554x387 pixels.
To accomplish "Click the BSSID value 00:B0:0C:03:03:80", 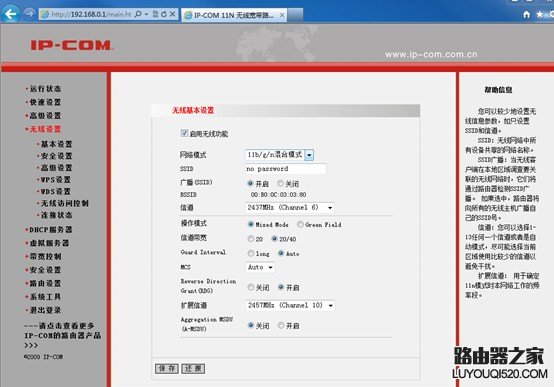I will coord(278,195).
